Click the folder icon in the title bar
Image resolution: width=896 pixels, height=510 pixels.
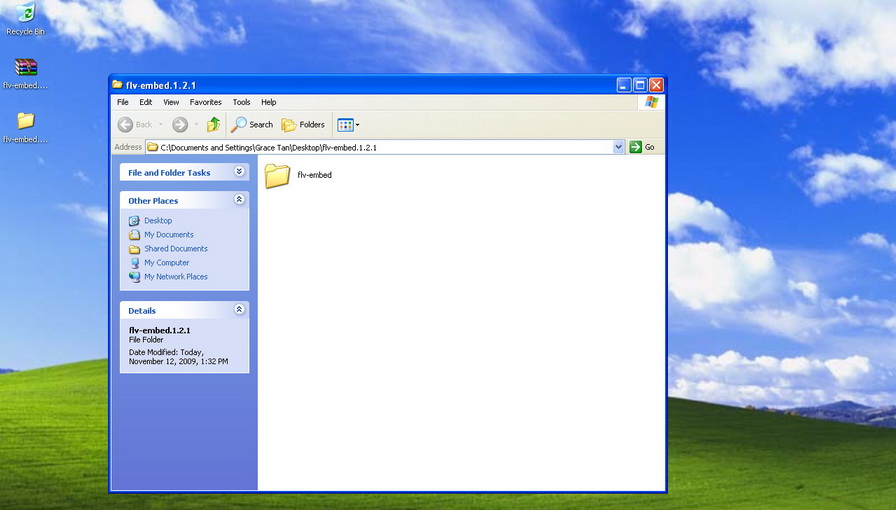[x=117, y=85]
